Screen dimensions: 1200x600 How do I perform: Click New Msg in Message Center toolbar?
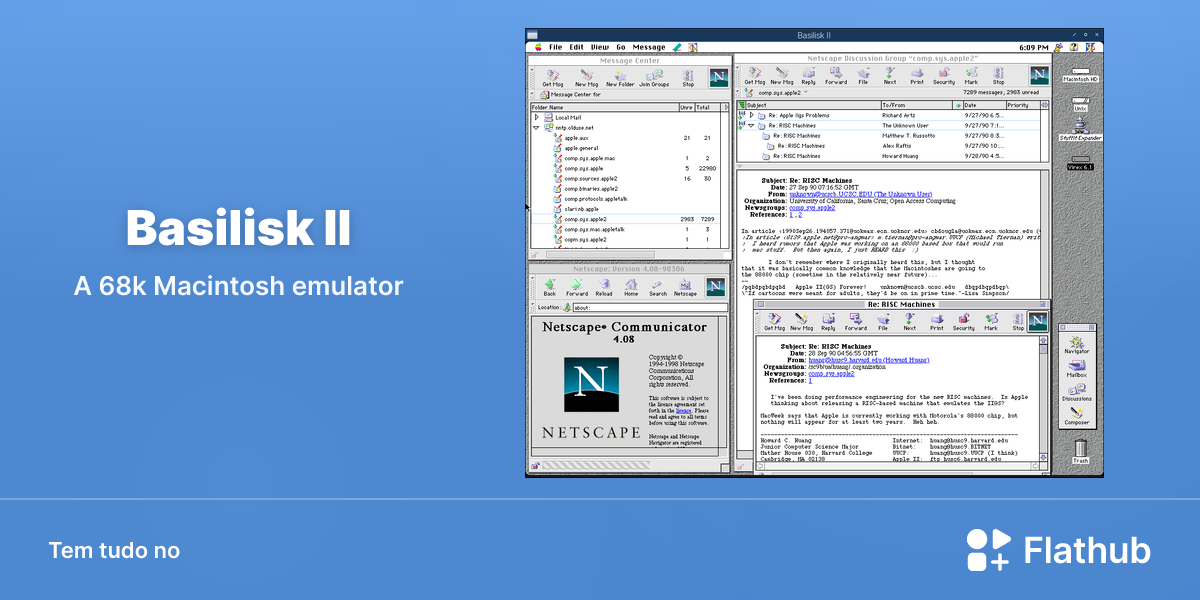(x=586, y=78)
